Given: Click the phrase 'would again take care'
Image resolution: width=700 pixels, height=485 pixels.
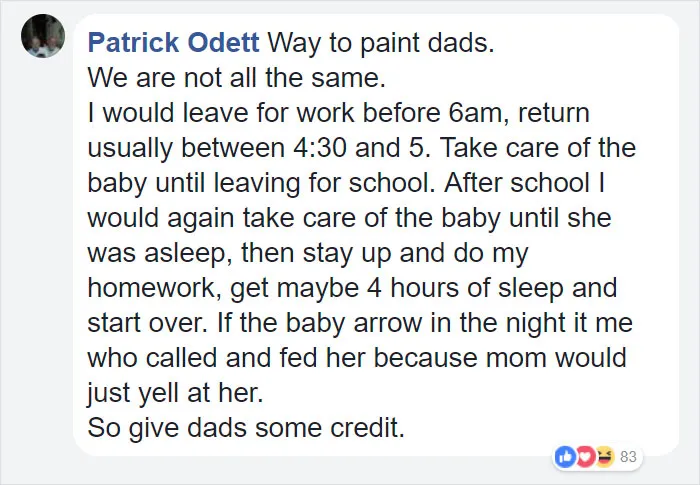Looking at the screenshot, I should tap(221, 218).
